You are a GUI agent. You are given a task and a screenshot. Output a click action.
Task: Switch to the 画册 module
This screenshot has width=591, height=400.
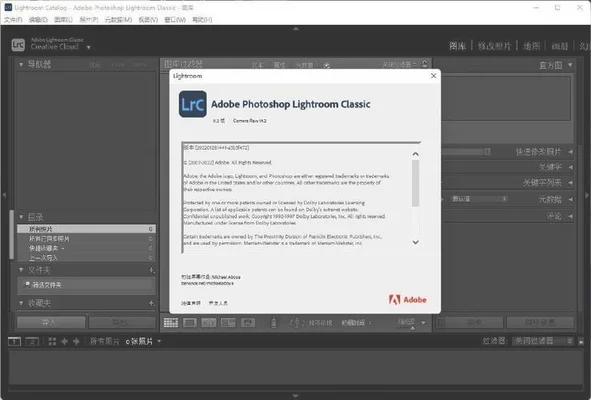(560, 46)
